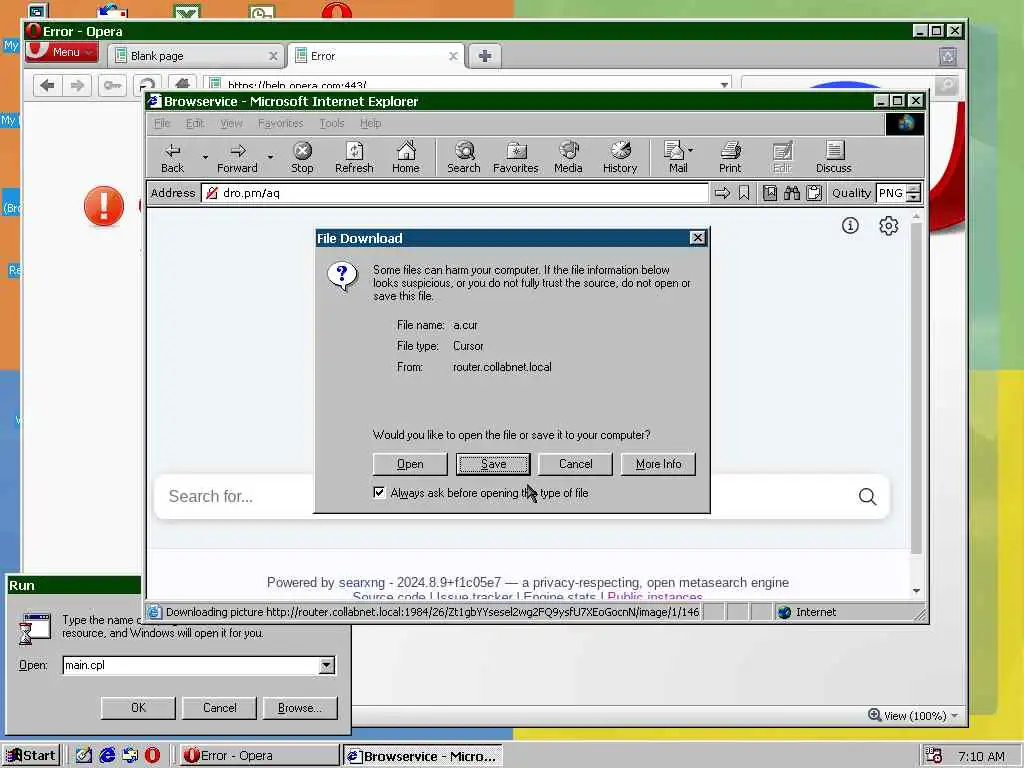Click Open in the File Download dialog
This screenshot has height=768, width=1024.
pyautogui.click(x=410, y=464)
